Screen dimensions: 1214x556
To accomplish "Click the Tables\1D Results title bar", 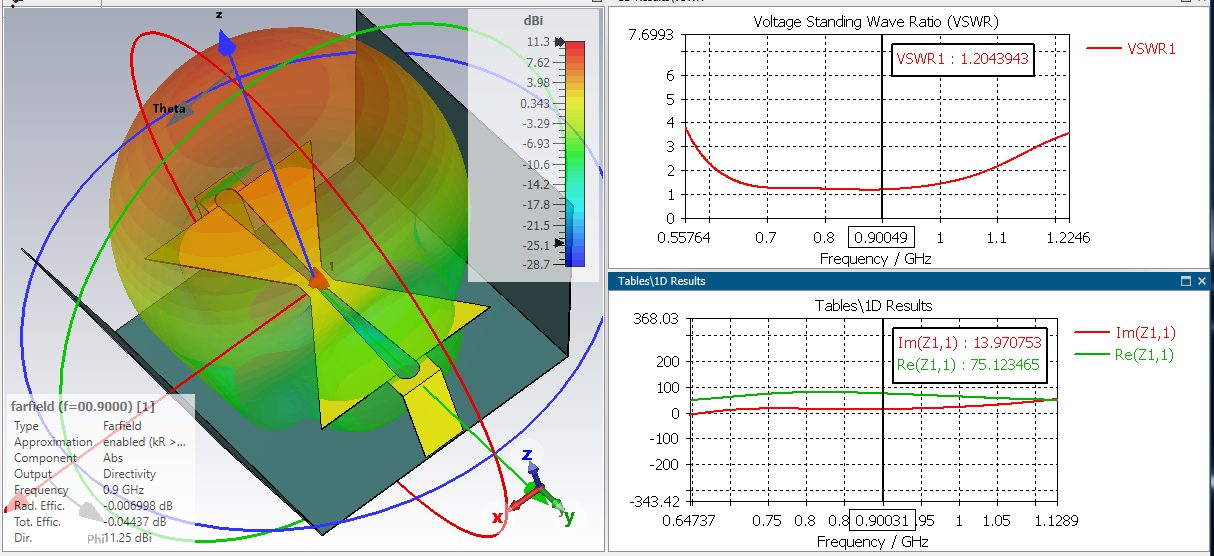I will [910, 281].
